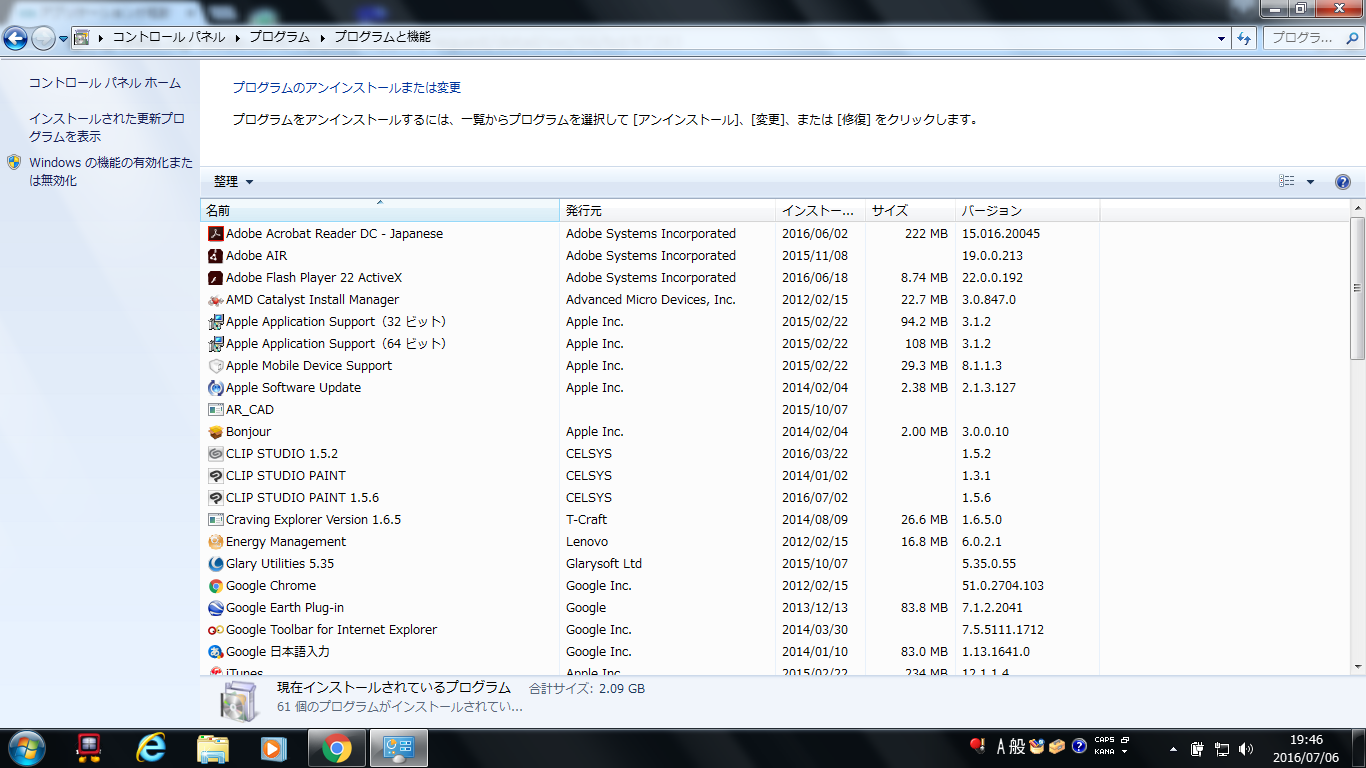Viewport: 1366px width, 768px height.
Task: Click the プログラムの検索 search field
Action: pos(1312,38)
